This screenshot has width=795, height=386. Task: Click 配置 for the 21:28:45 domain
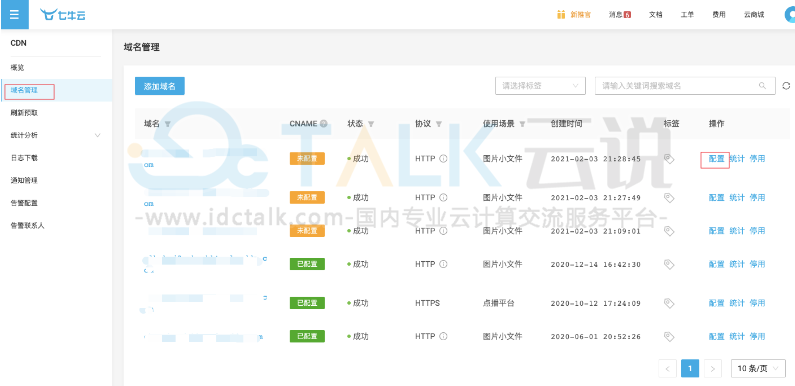tap(716, 159)
